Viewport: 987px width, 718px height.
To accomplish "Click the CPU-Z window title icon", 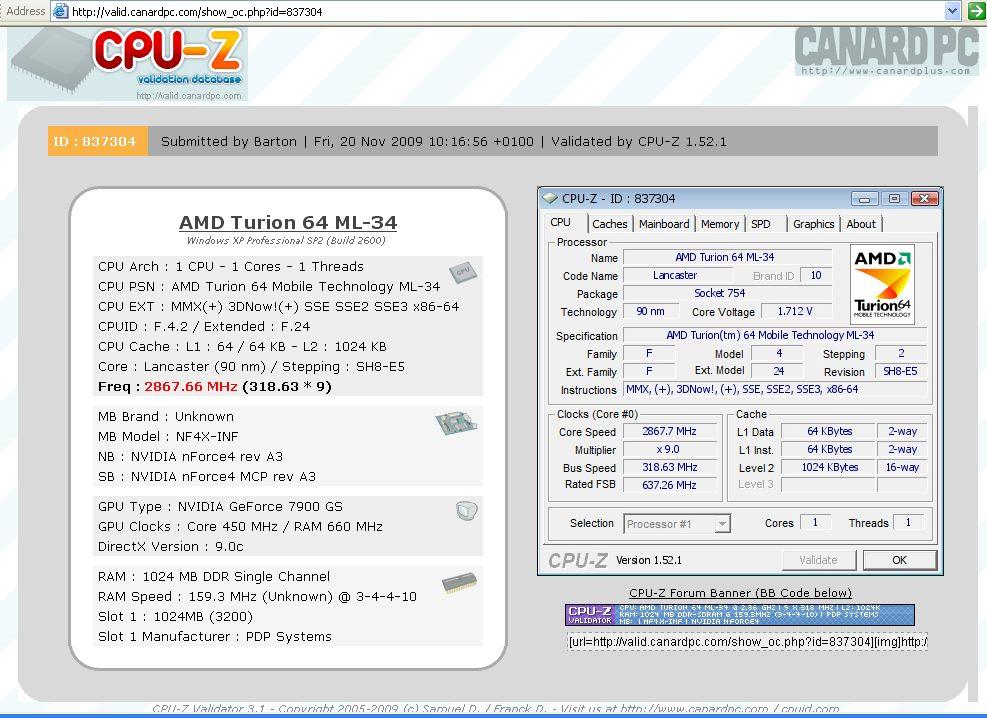I will (x=550, y=198).
